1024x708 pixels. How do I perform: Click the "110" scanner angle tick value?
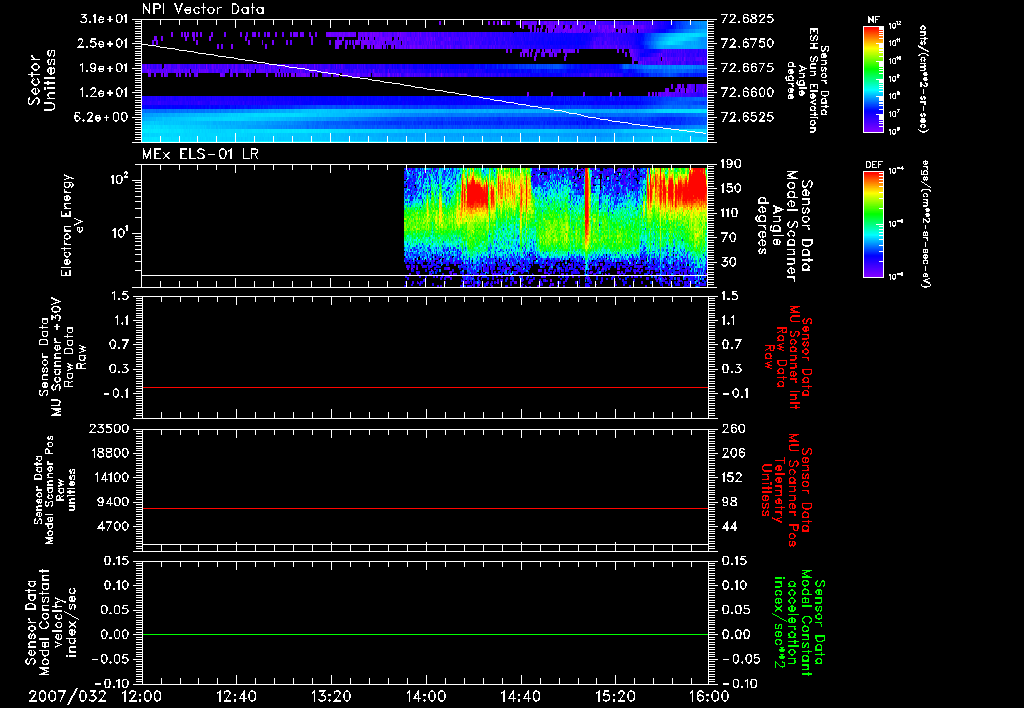tap(731, 213)
